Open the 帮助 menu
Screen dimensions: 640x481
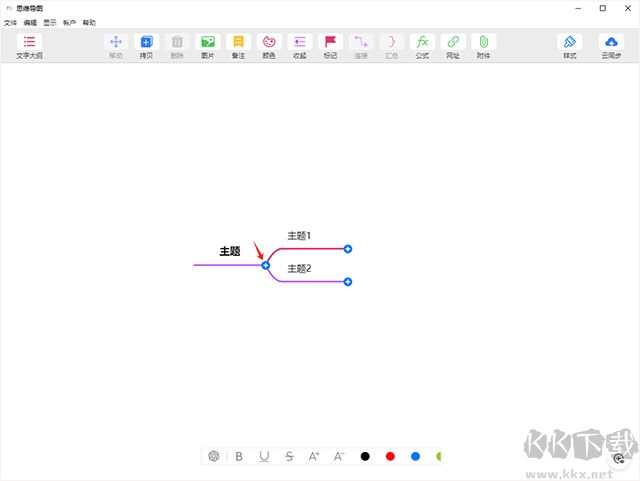pos(89,22)
